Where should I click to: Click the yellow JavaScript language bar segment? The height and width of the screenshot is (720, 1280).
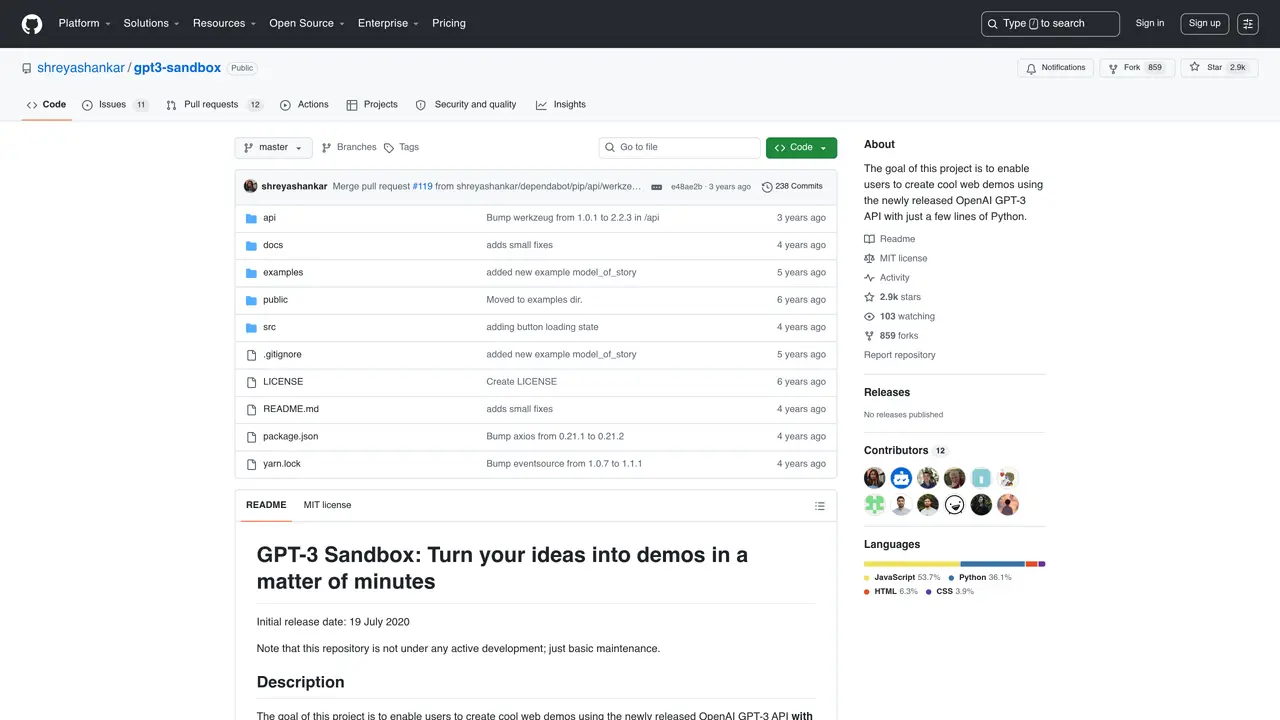tap(912, 564)
